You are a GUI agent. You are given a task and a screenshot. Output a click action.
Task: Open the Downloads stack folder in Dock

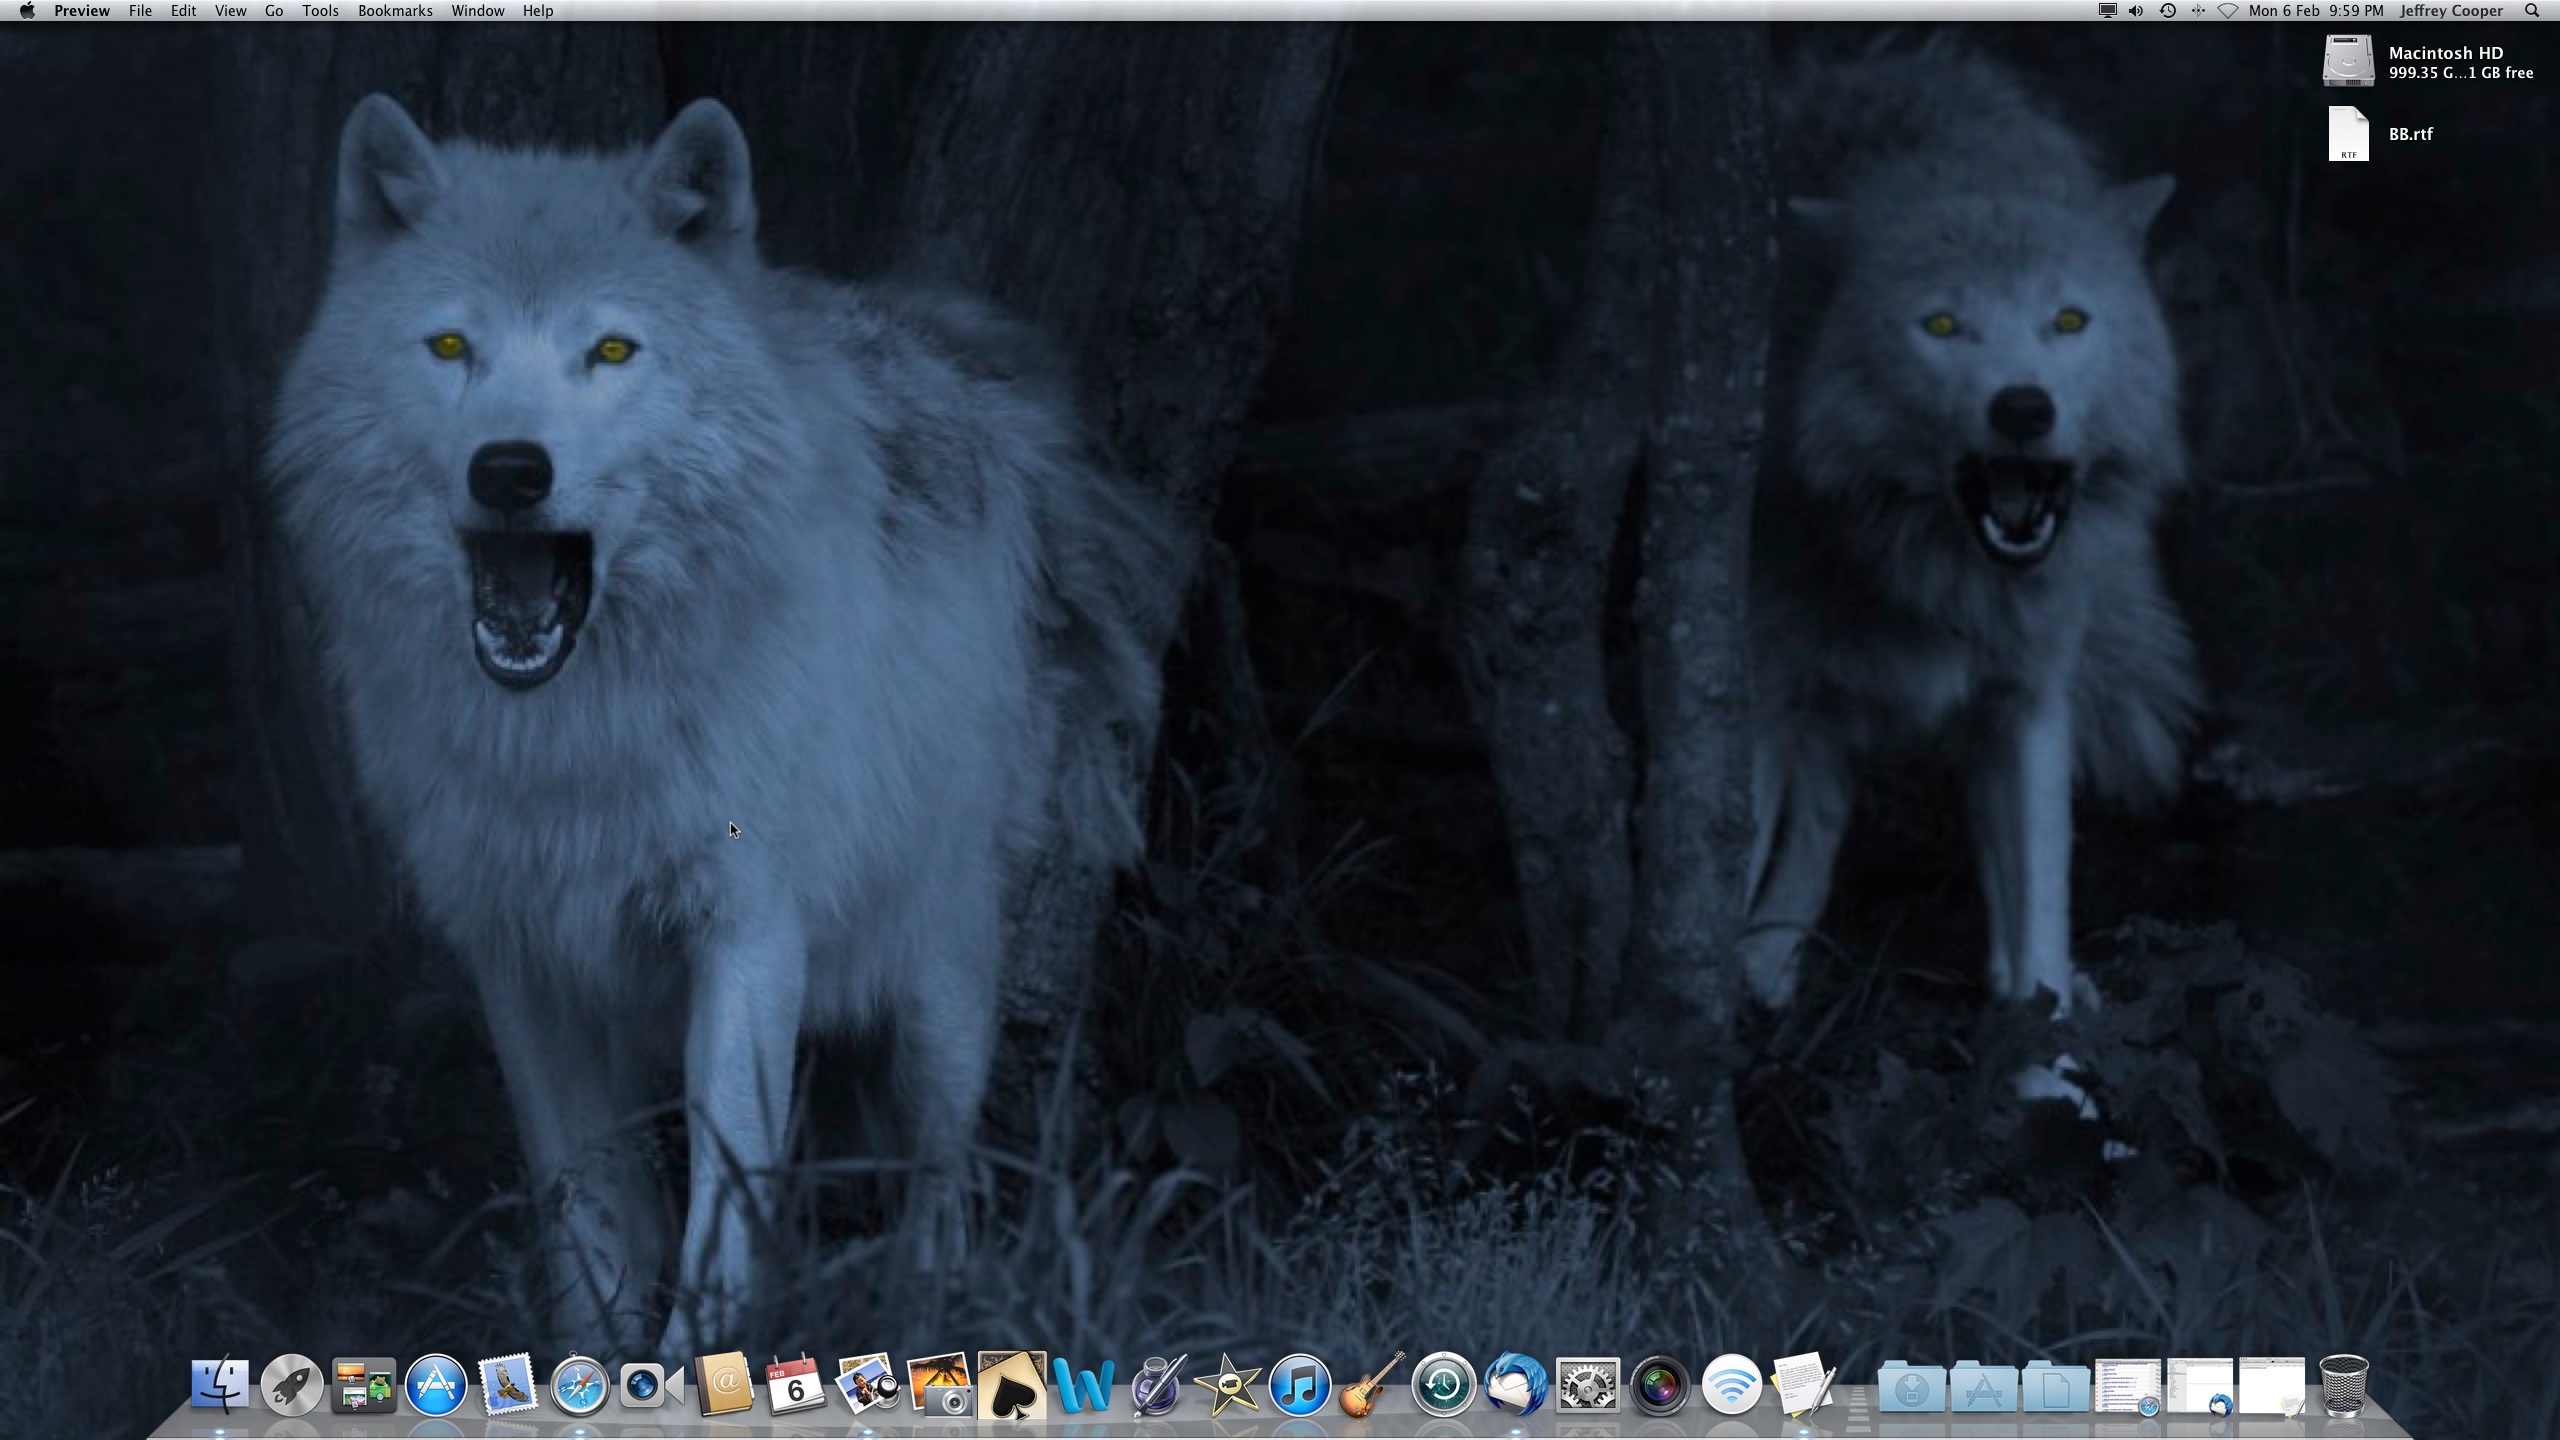[x=1912, y=1387]
